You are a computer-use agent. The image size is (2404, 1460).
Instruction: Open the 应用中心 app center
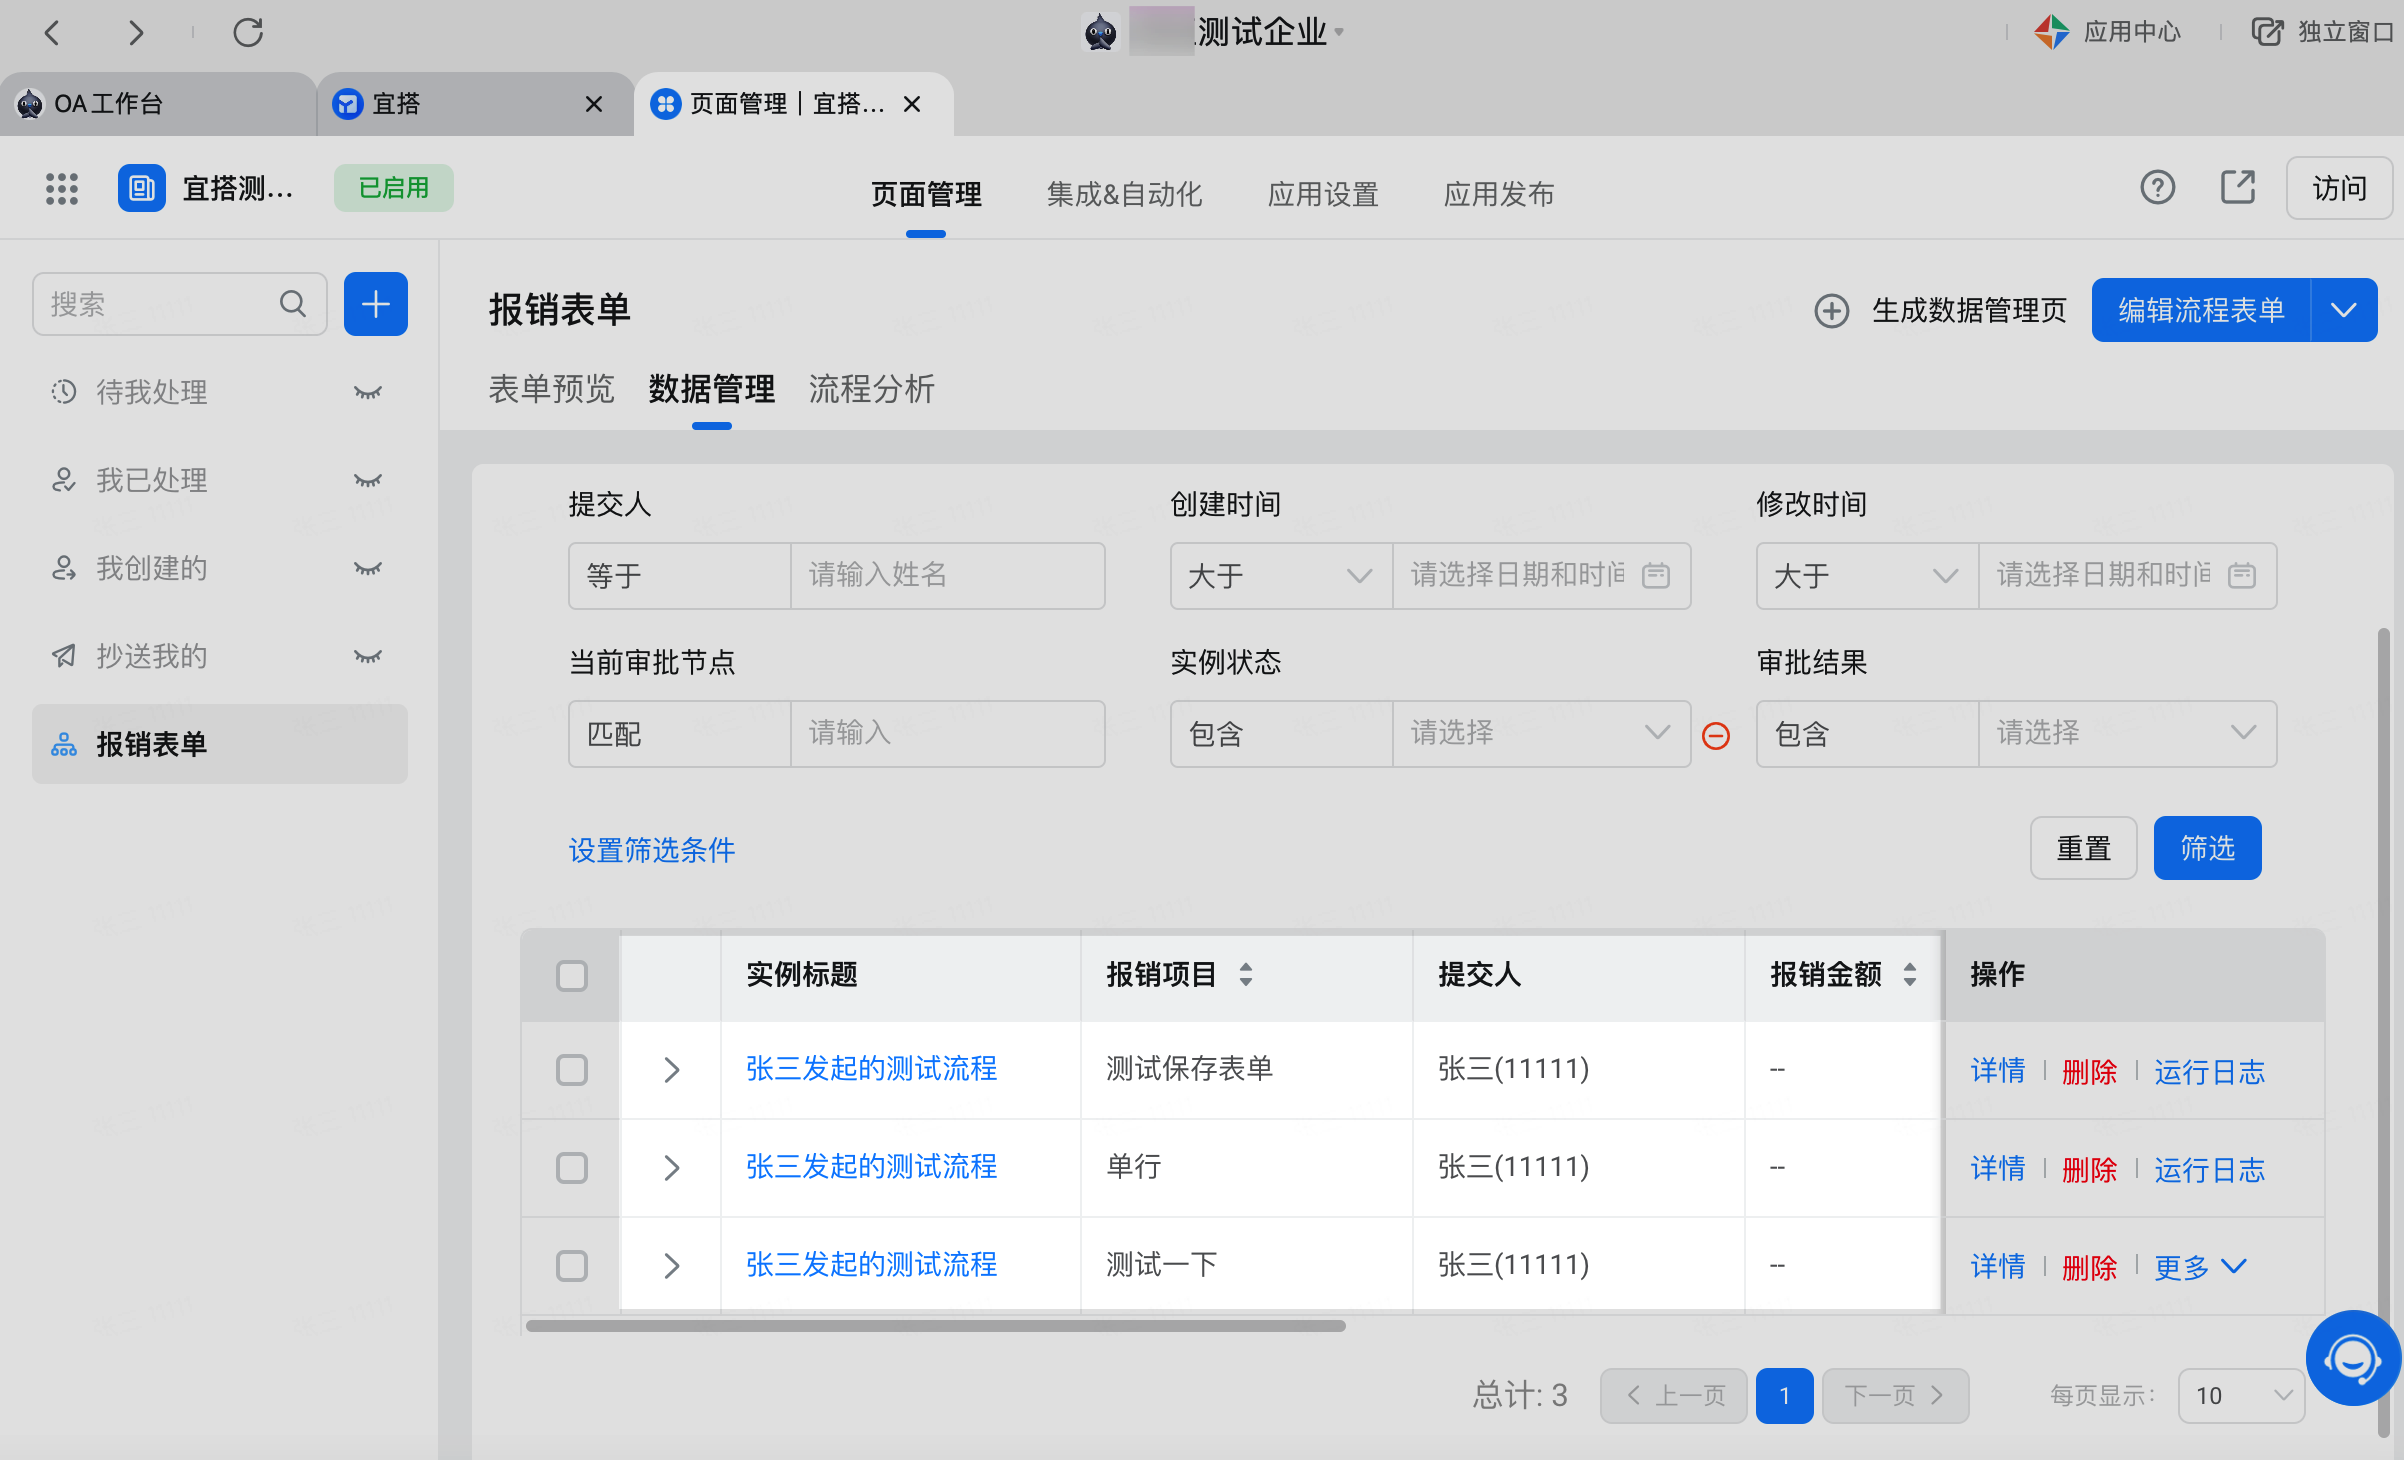point(2106,32)
